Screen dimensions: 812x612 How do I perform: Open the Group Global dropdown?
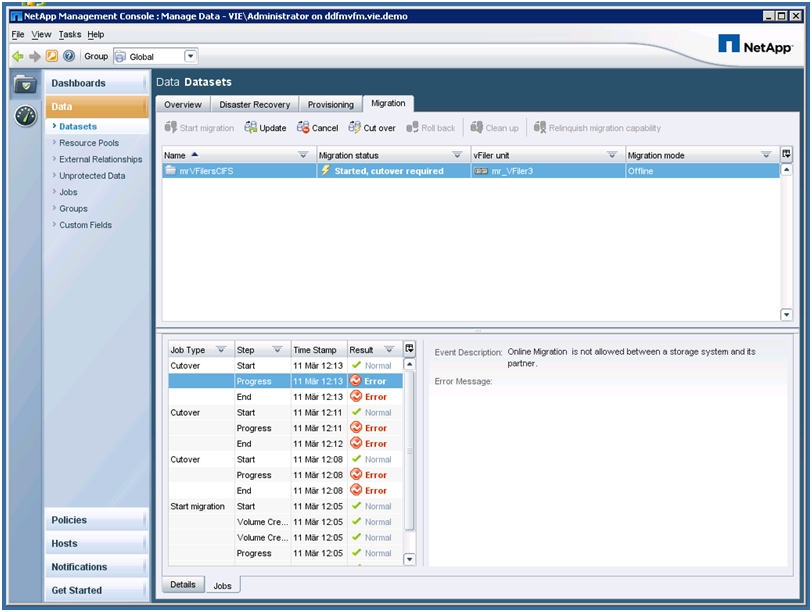tap(190, 57)
